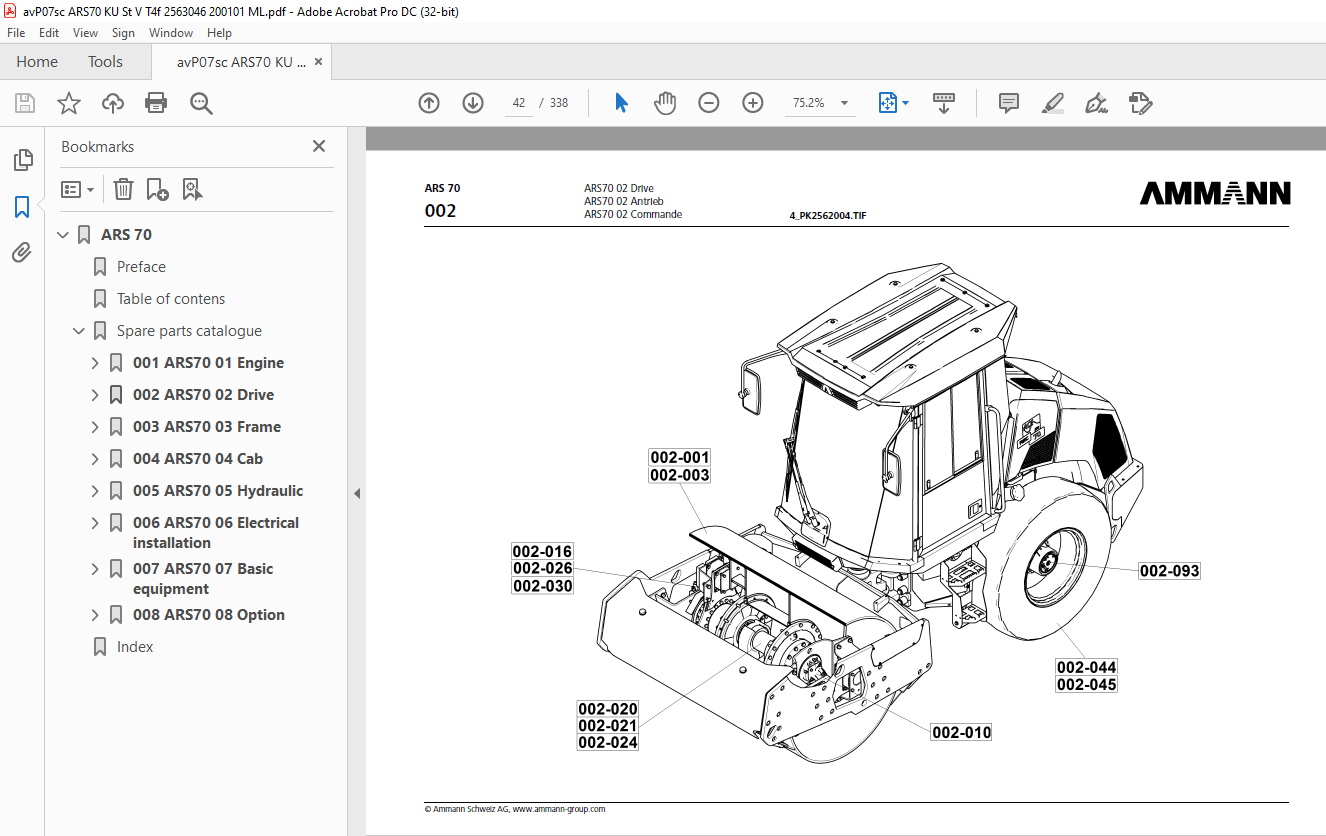Viewport: 1326px width, 836px height.
Task: Go to previous page with up arrow
Action: pyautogui.click(x=429, y=103)
